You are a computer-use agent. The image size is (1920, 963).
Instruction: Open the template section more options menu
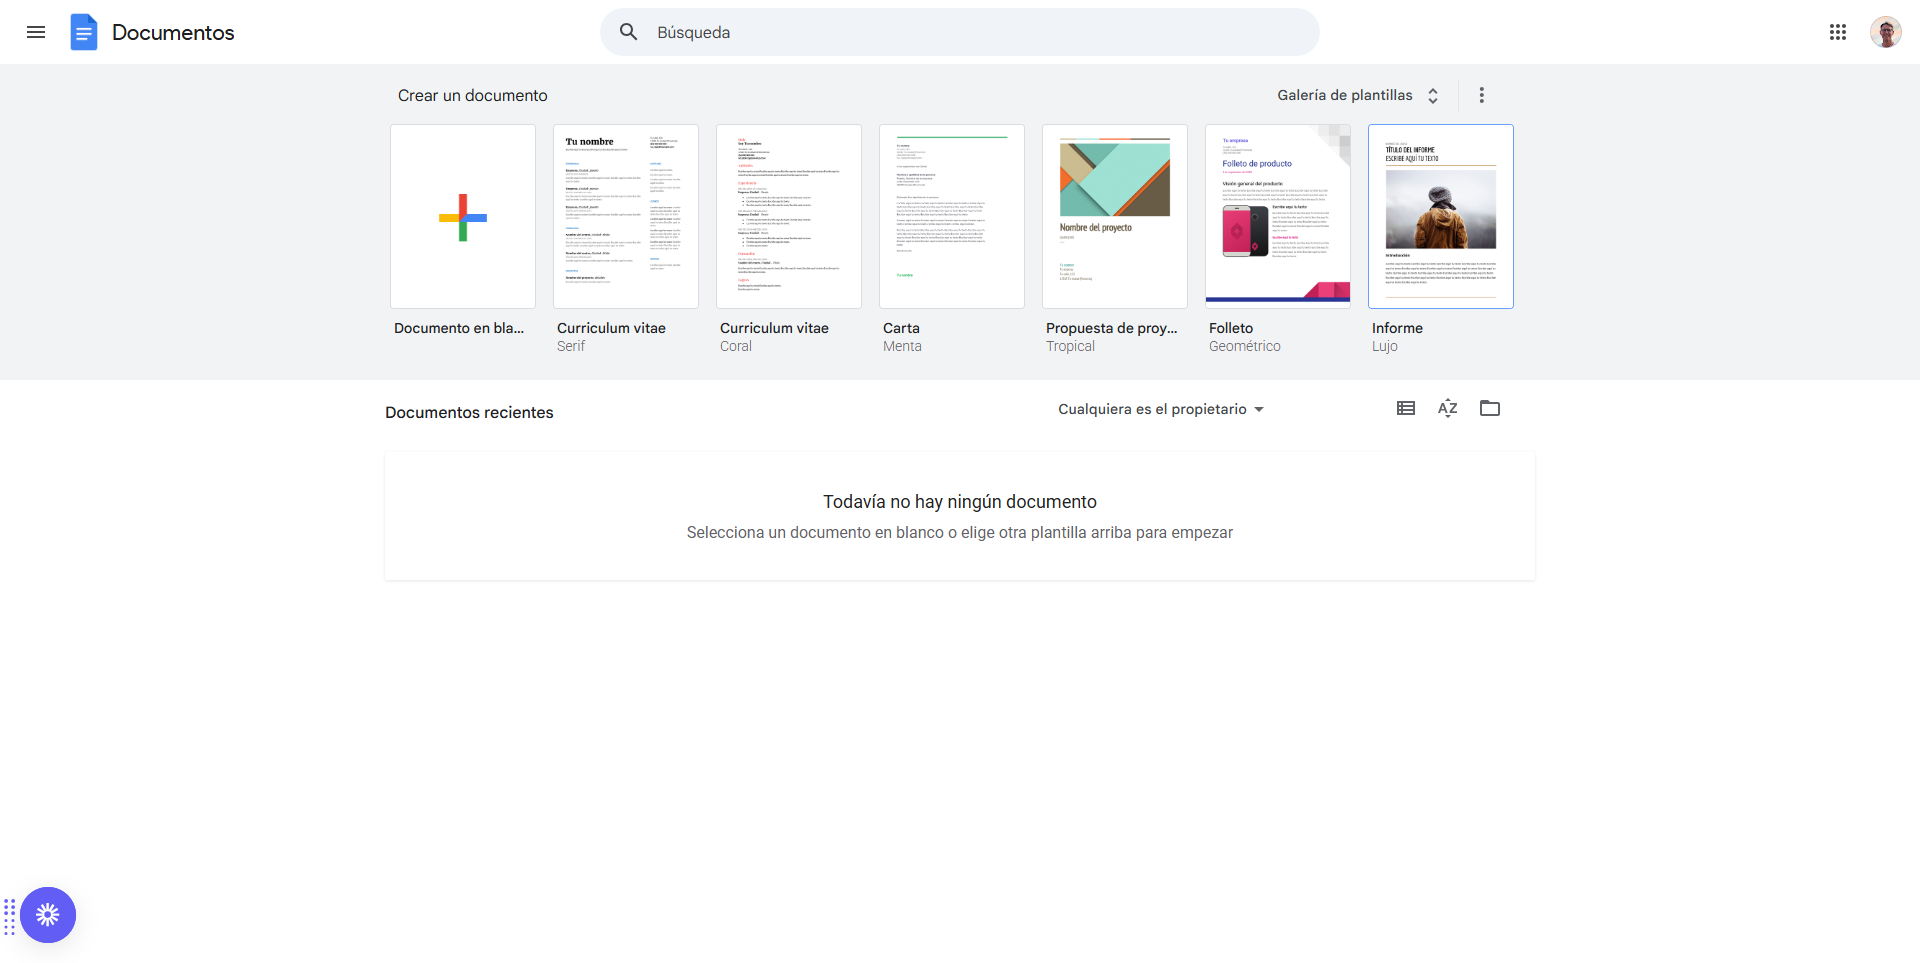click(1481, 95)
